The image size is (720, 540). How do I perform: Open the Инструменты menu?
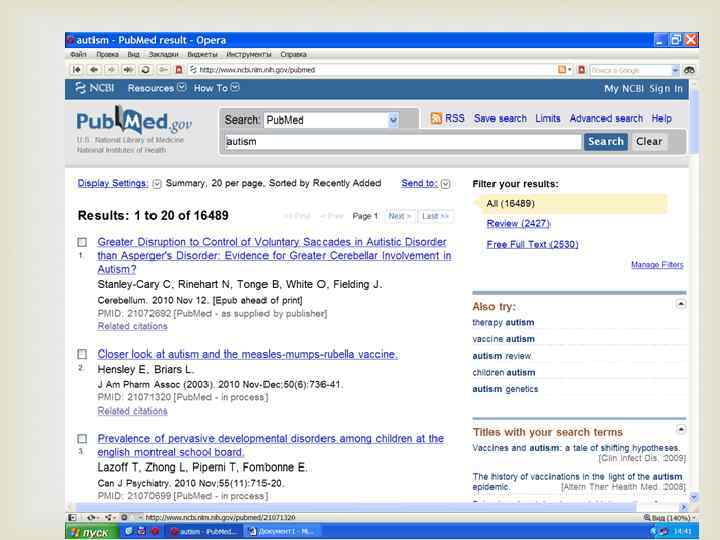click(x=249, y=54)
